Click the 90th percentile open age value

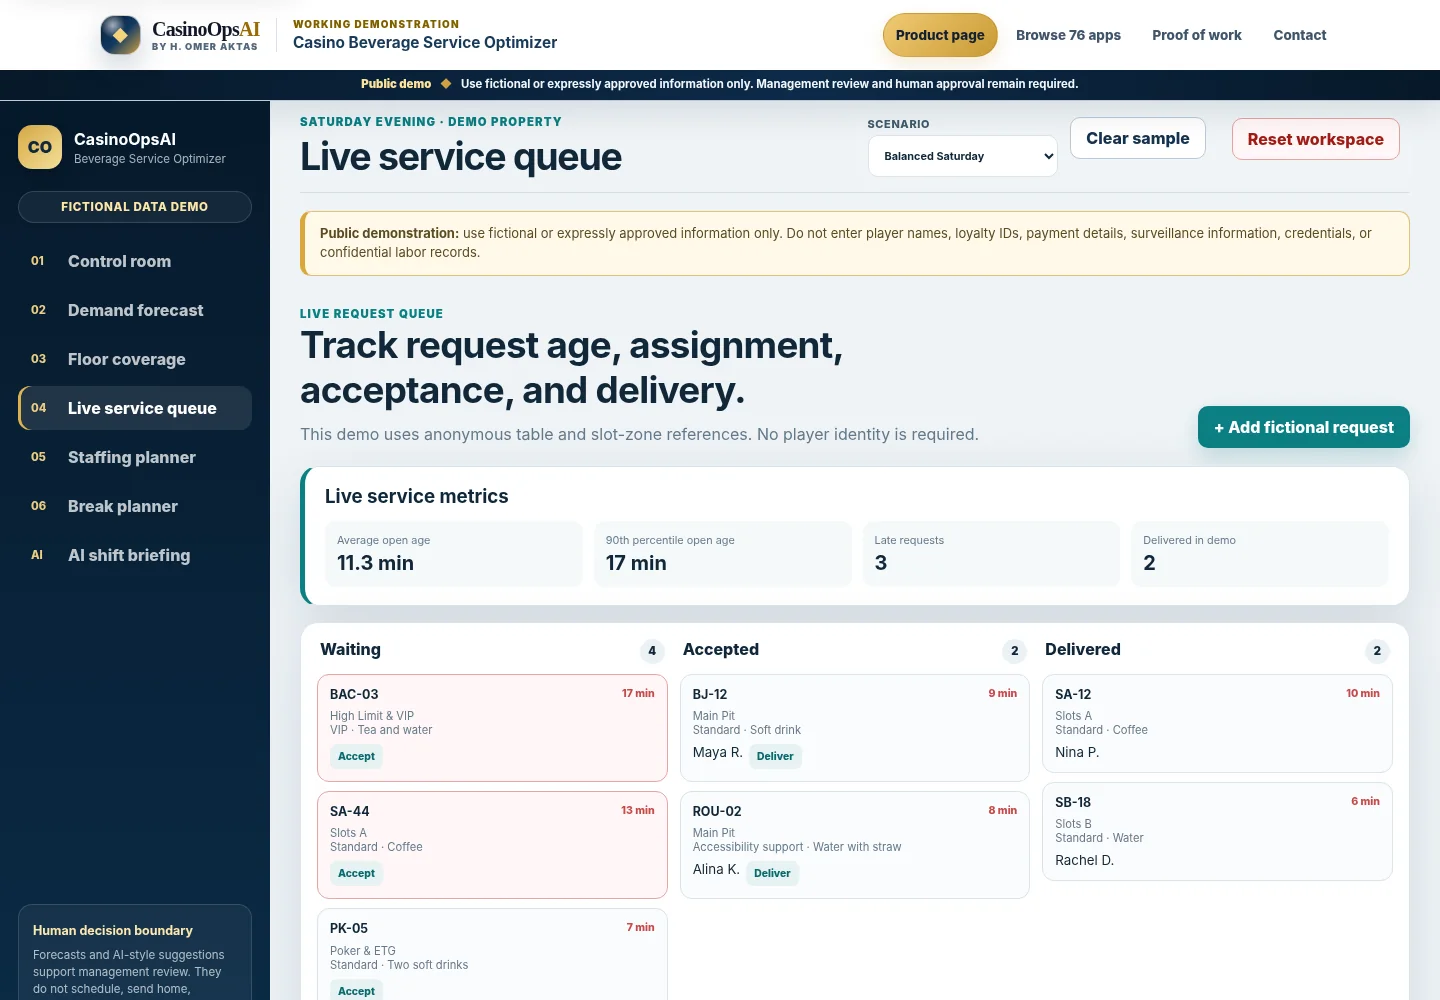tap(636, 563)
